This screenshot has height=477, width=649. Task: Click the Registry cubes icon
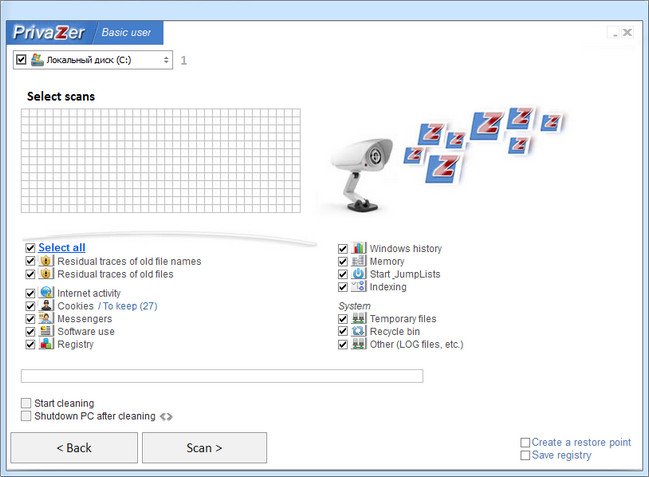(x=46, y=344)
